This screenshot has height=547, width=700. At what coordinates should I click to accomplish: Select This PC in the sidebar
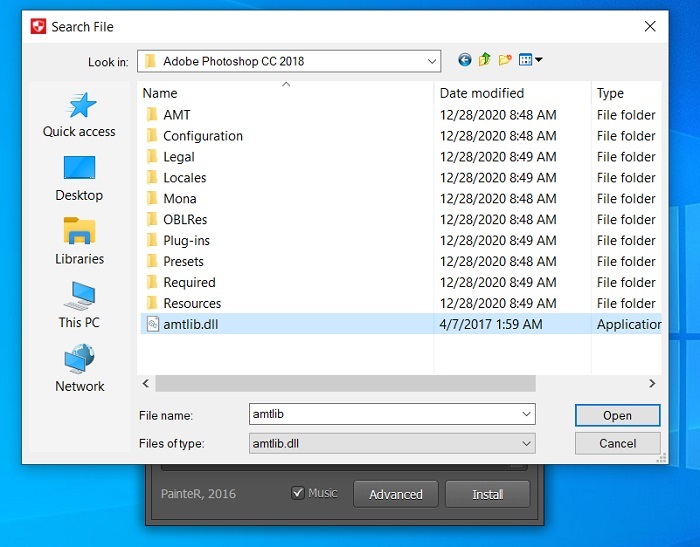[x=79, y=305]
